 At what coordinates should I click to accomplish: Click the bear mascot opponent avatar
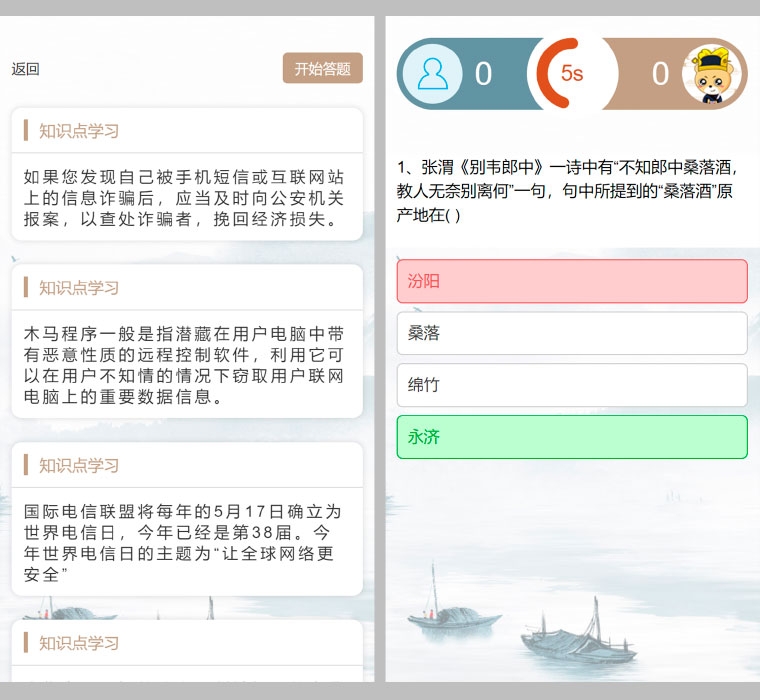click(714, 73)
